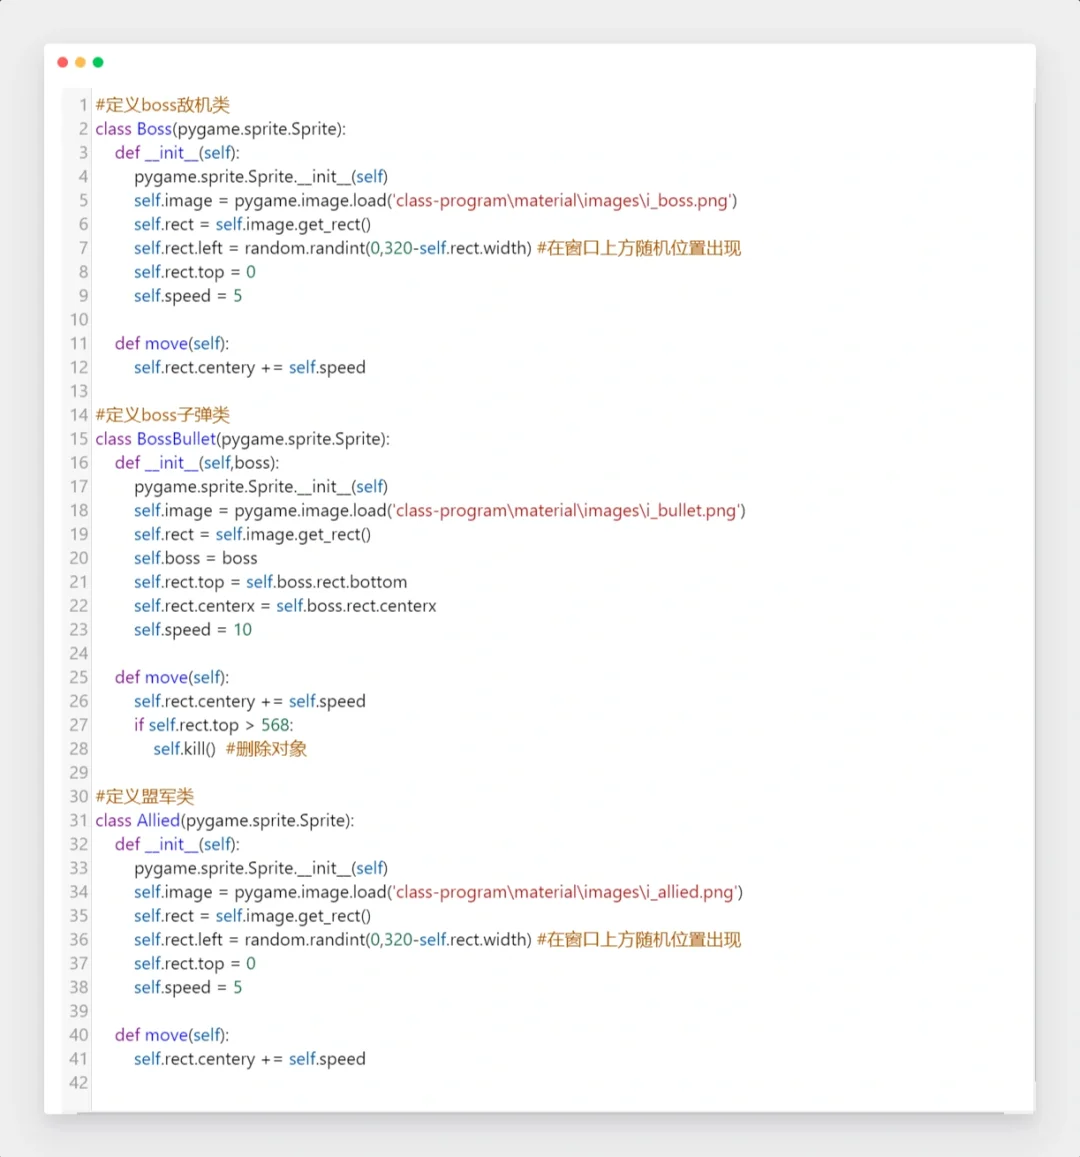
Task: Click 'def move(self):' on line 11
Action: [172, 344]
